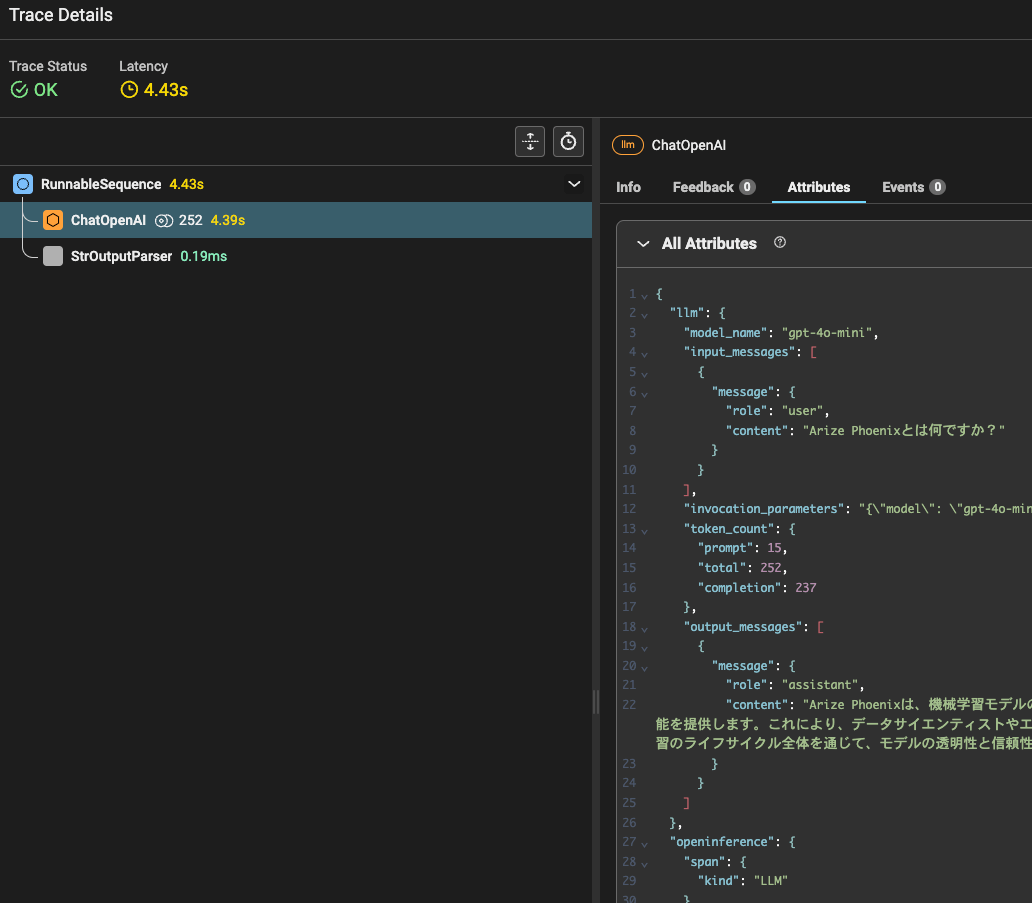The image size is (1032, 903).
Task: Click the token count icon beside 252
Action: [164, 220]
